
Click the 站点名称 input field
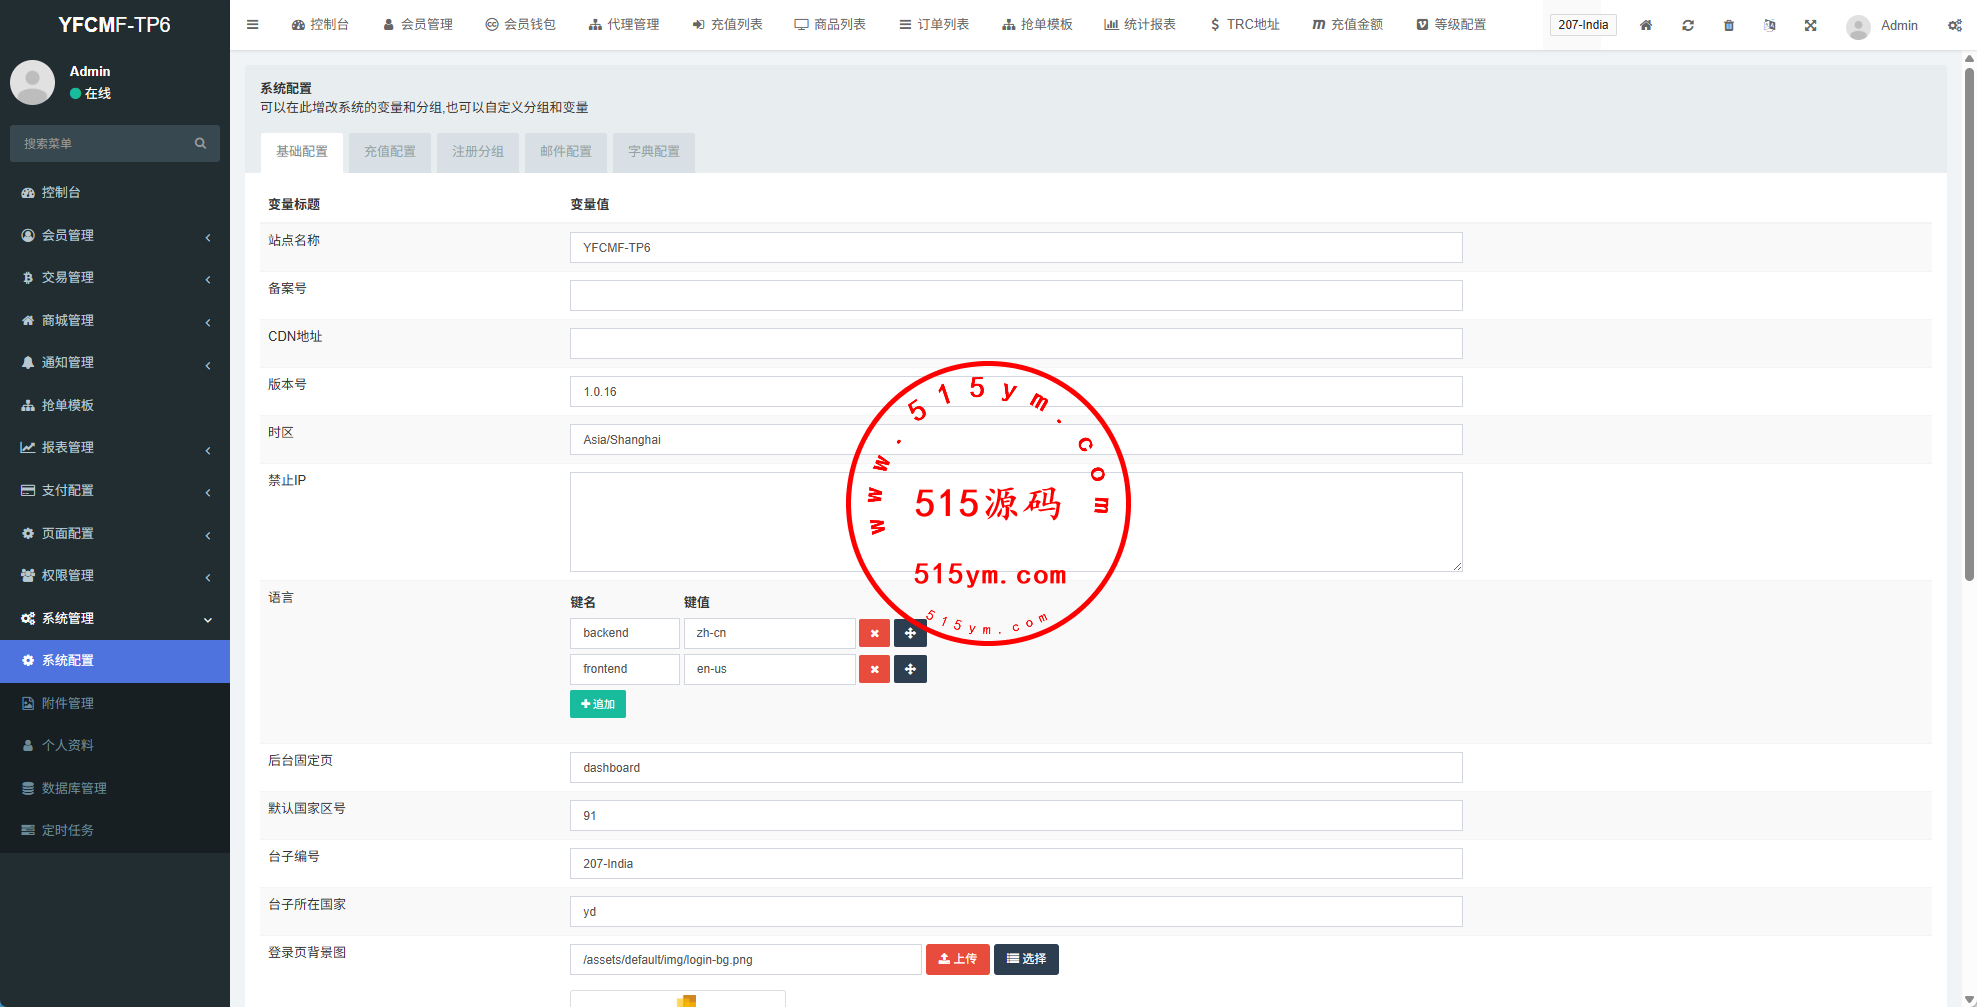(x=1015, y=248)
